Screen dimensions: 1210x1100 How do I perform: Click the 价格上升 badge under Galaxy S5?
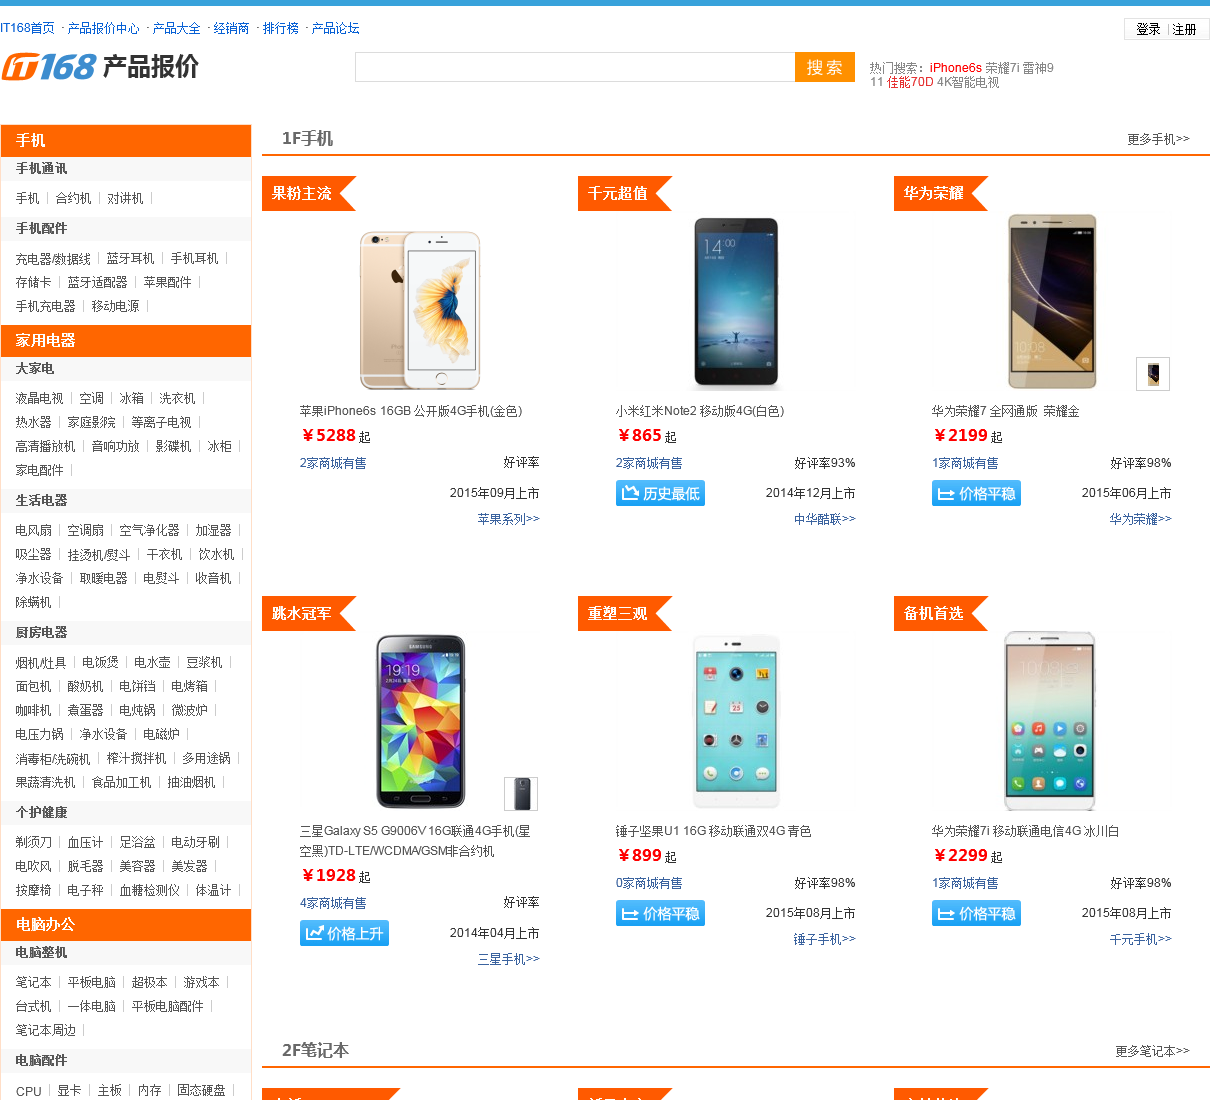pyautogui.click(x=344, y=933)
